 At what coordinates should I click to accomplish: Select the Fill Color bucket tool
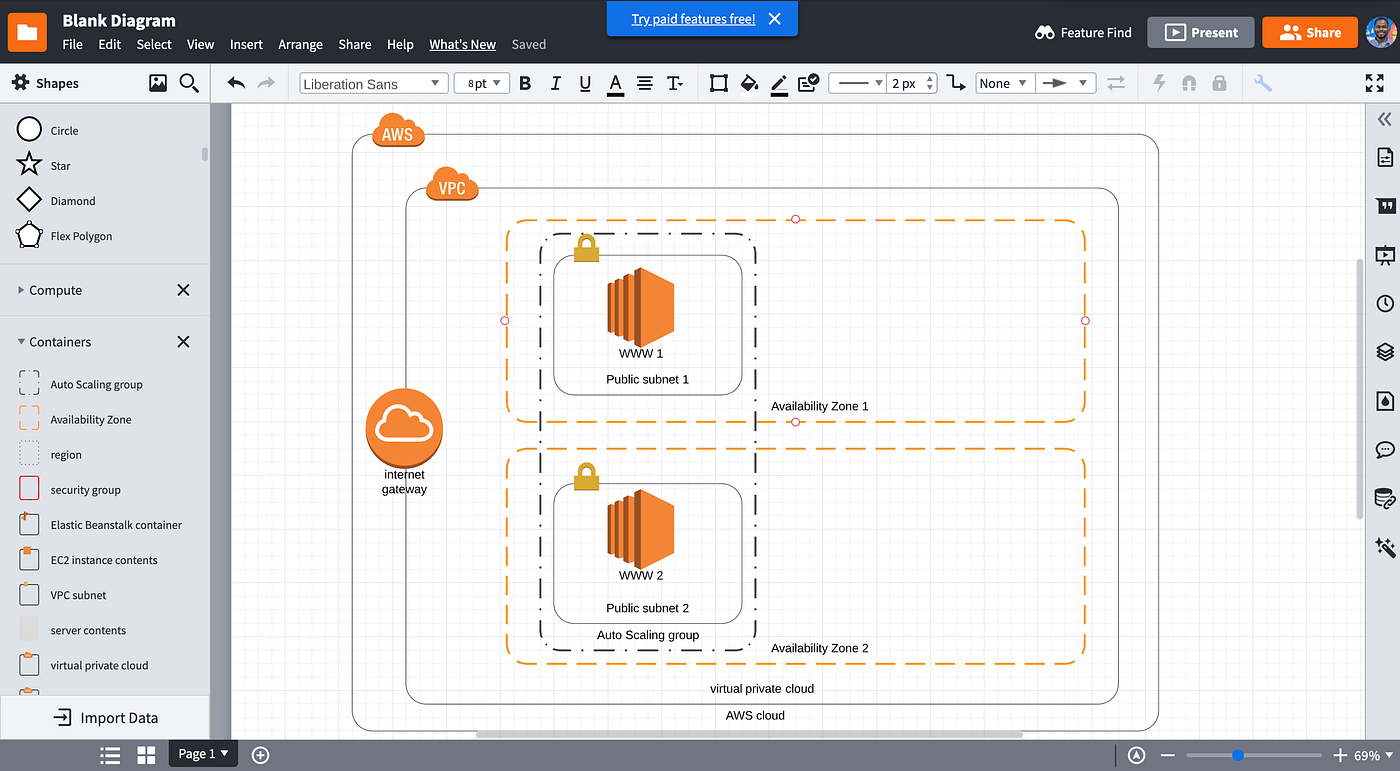(x=749, y=83)
